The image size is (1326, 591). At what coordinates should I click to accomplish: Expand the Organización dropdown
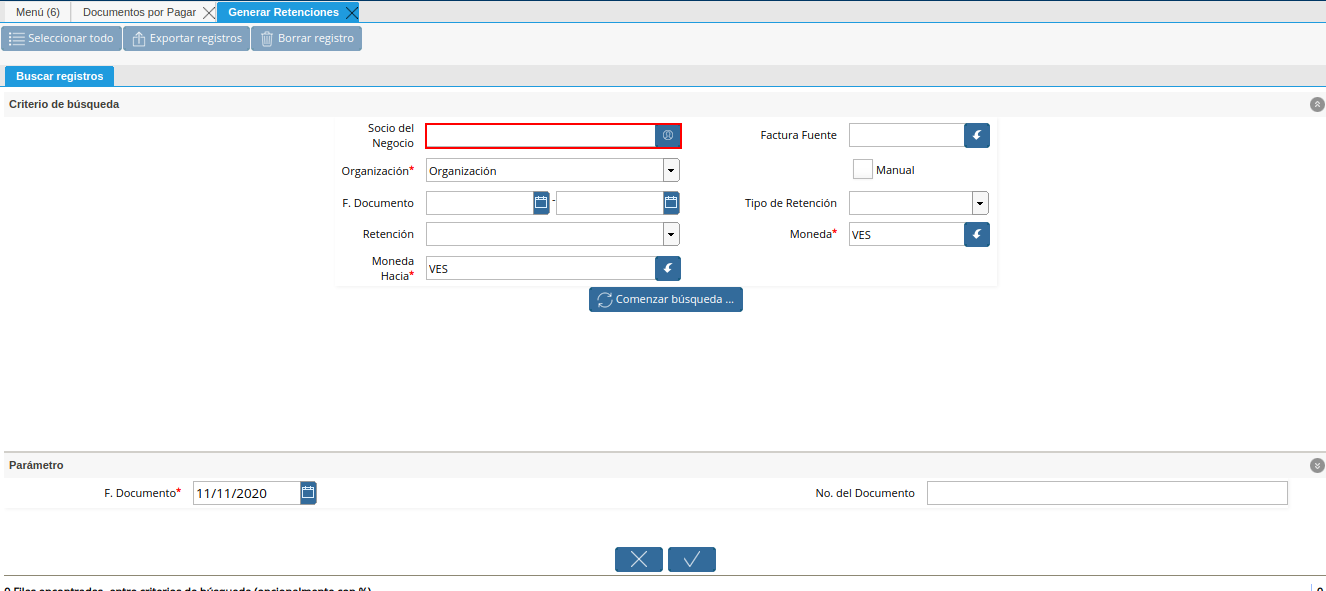click(671, 170)
